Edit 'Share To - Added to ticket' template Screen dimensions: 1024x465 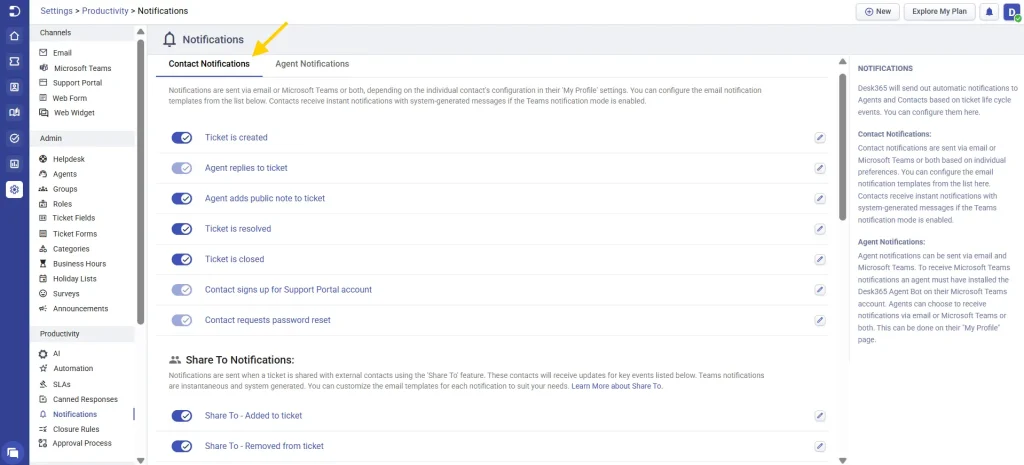tap(820, 416)
